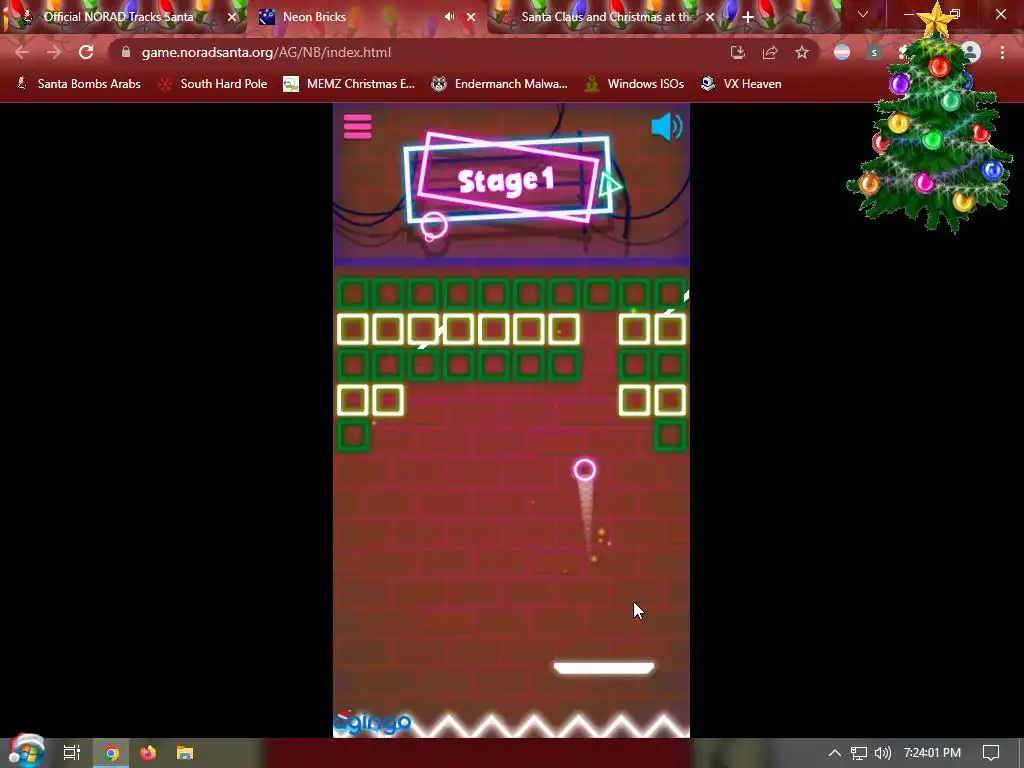Go forward one page
The height and width of the screenshot is (768, 1024).
point(54,52)
